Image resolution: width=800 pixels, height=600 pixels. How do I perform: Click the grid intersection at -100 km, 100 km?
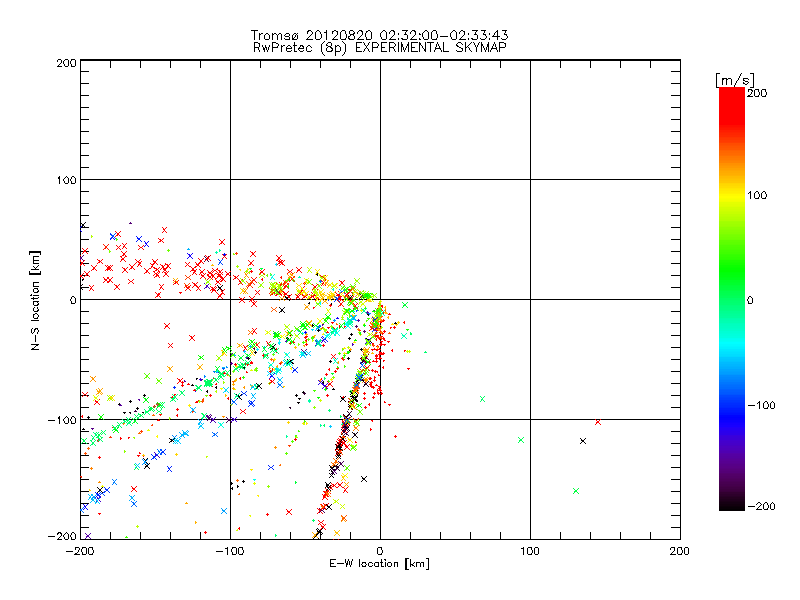[x=230, y=180]
